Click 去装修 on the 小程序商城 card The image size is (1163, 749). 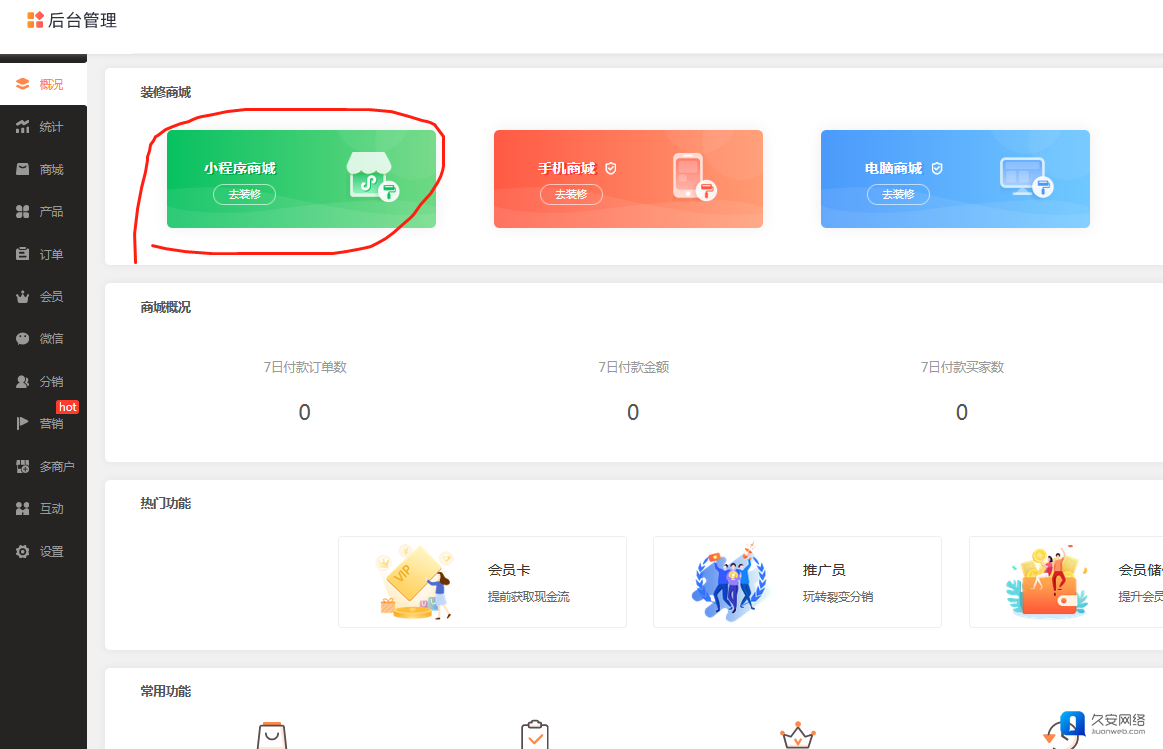[x=244, y=194]
